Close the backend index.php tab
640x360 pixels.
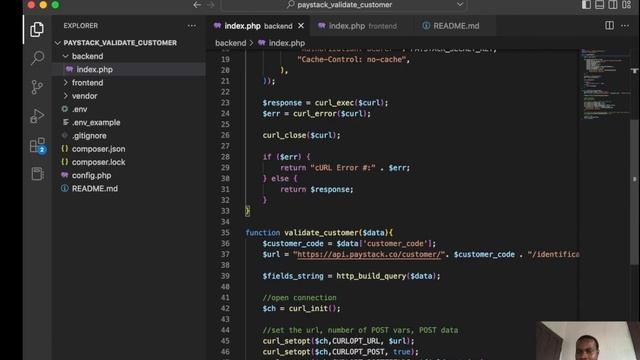pos(301,26)
